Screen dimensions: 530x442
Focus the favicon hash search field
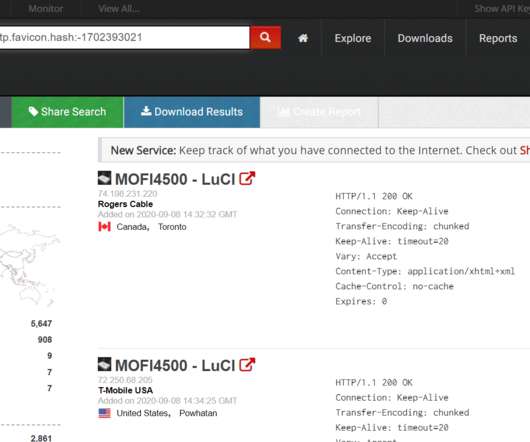(x=124, y=38)
